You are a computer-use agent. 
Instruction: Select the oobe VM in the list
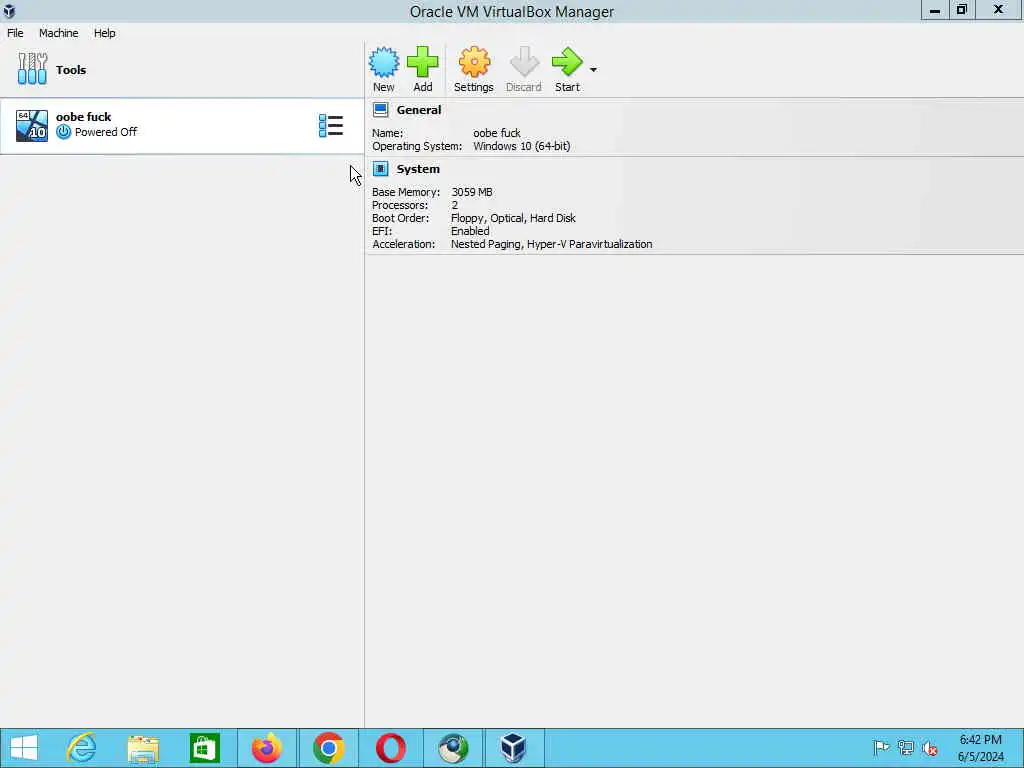[182, 125]
